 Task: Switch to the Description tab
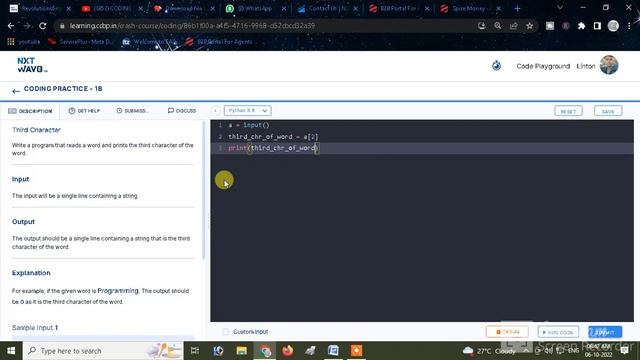pyautogui.click(x=30, y=111)
